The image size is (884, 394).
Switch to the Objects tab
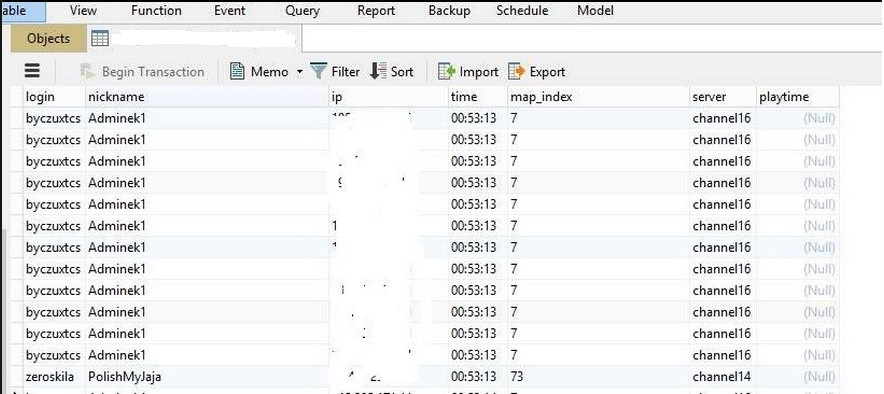(x=48, y=38)
